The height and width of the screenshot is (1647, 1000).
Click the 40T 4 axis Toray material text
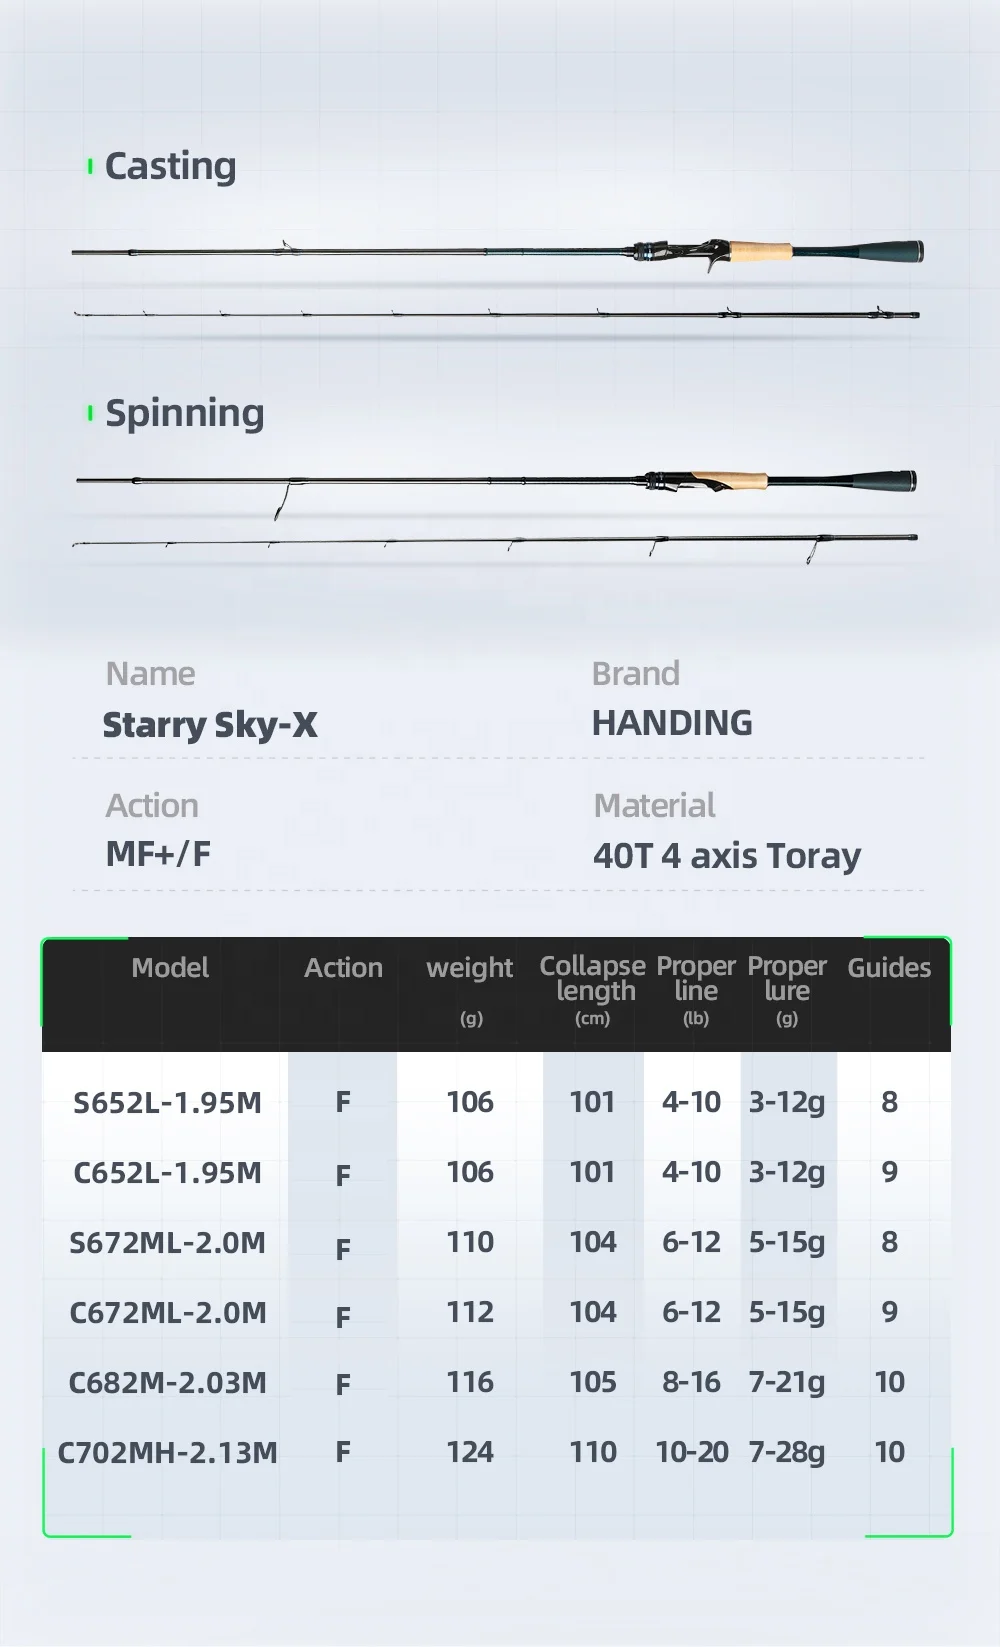727,856
